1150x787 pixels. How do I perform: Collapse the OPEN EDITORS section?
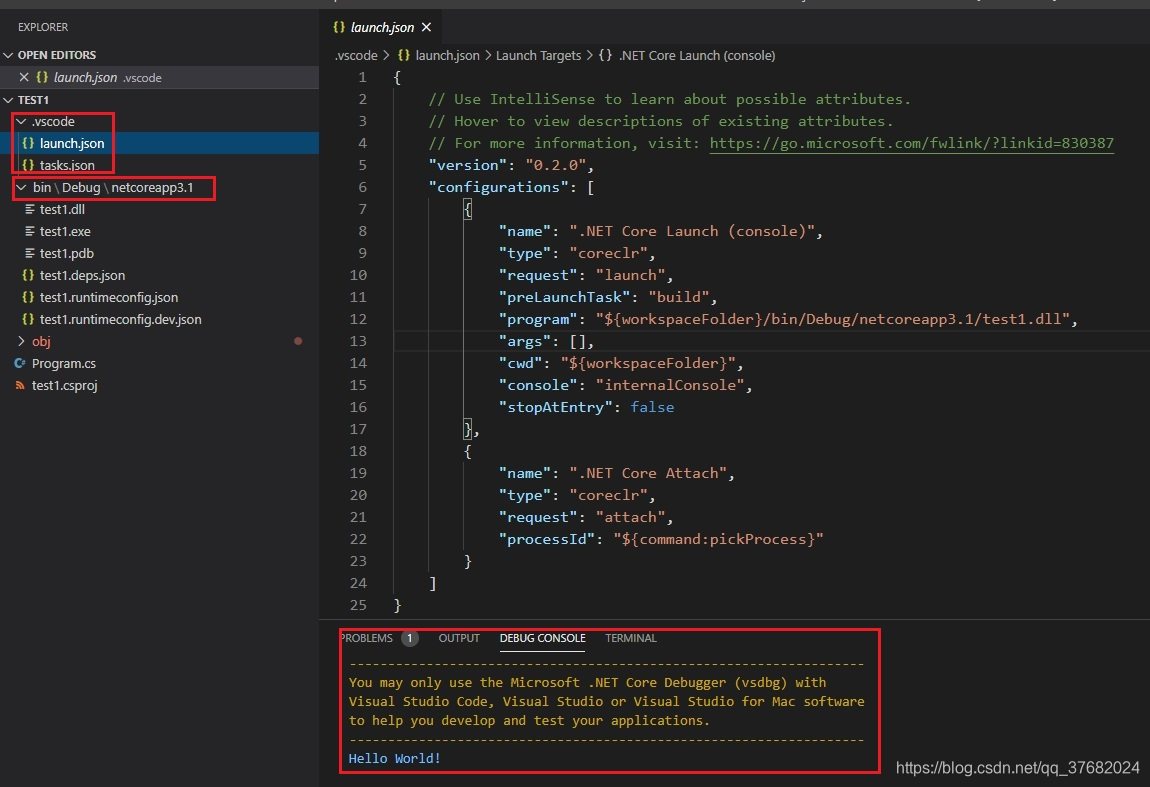point(8,55)
